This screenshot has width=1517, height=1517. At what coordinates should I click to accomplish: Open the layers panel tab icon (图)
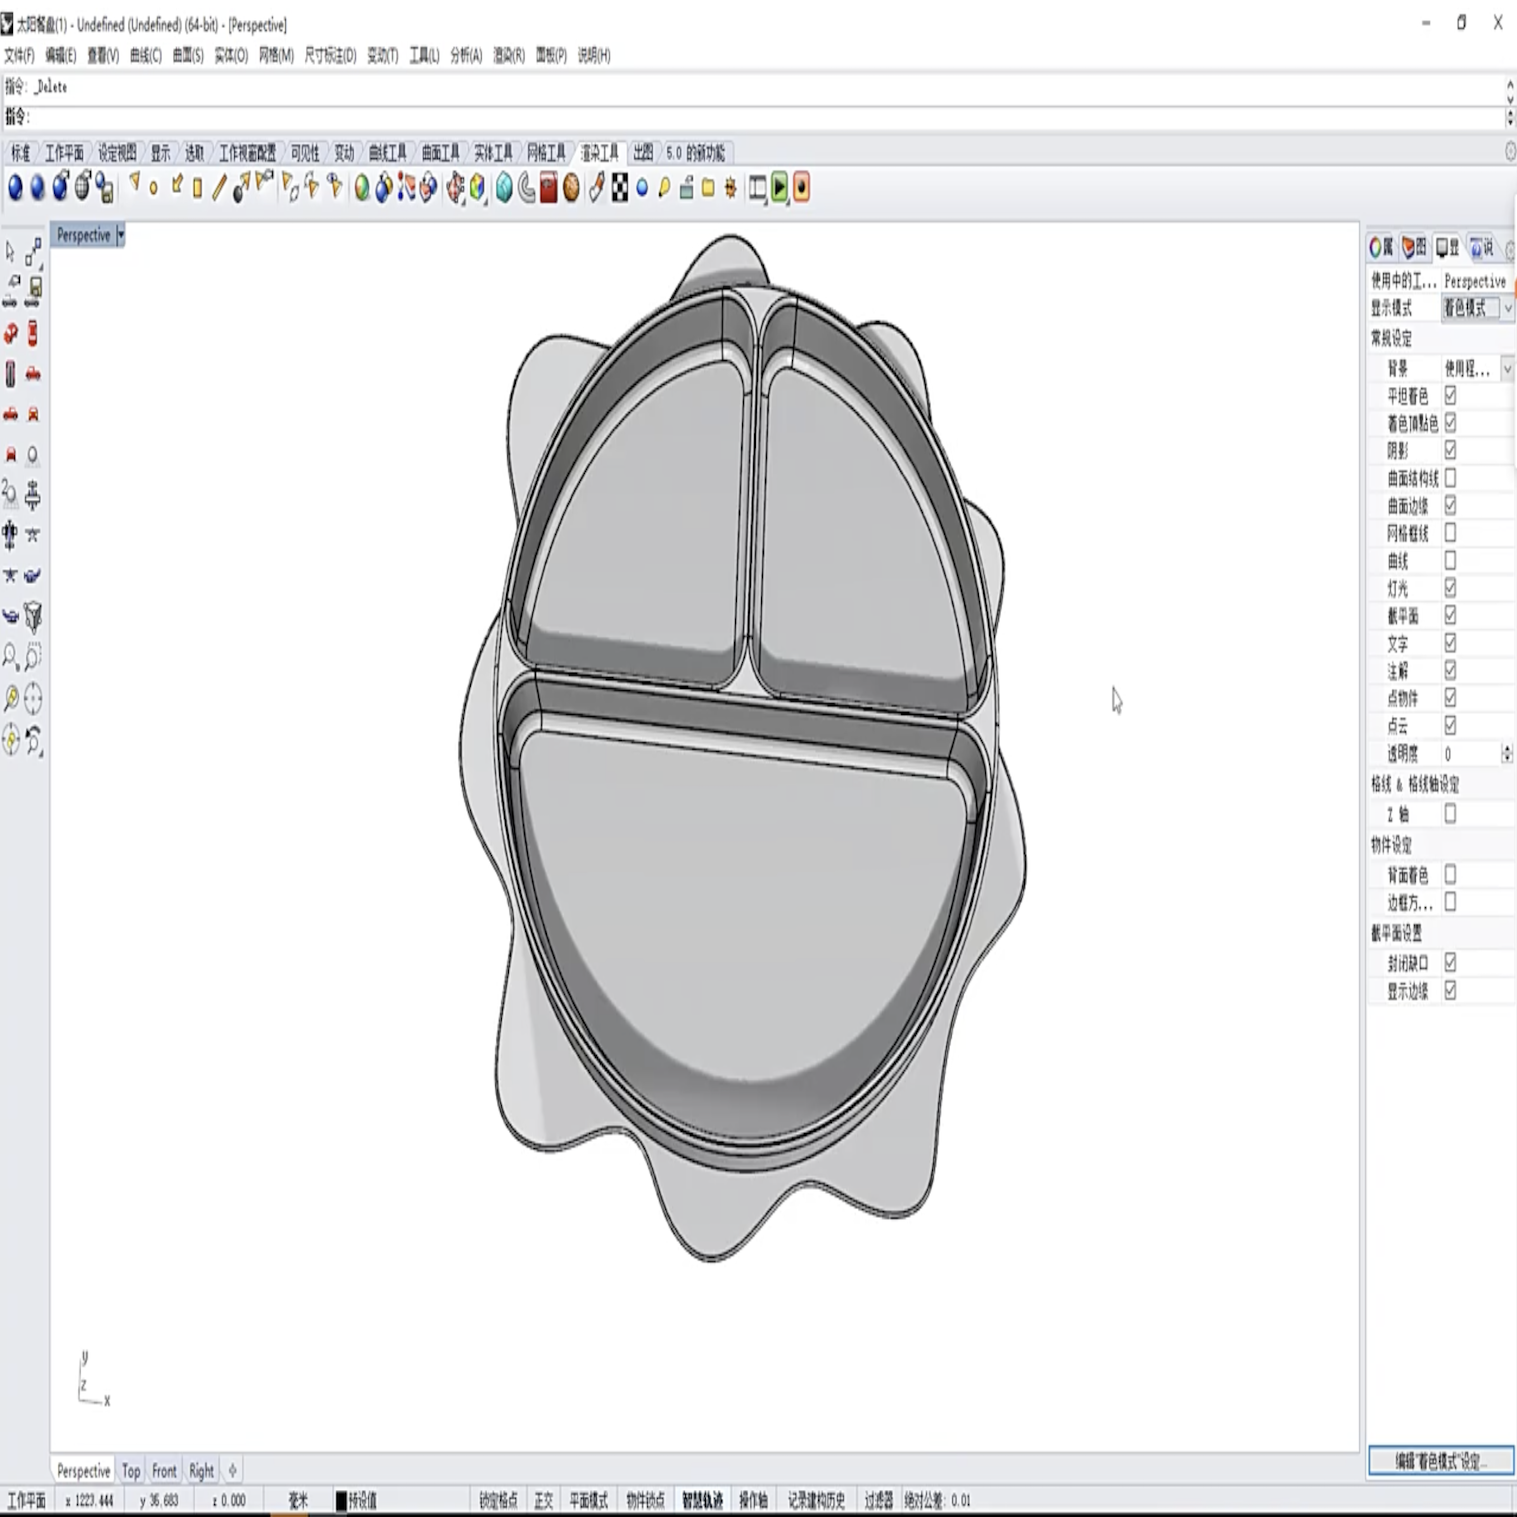1414,247
